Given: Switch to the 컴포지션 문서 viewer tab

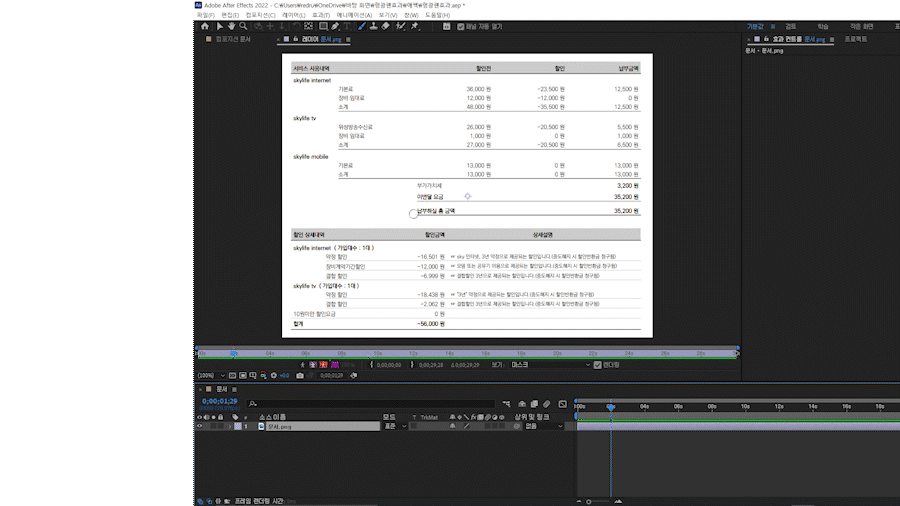Looking at the screenshot, I should click(233, 39).
